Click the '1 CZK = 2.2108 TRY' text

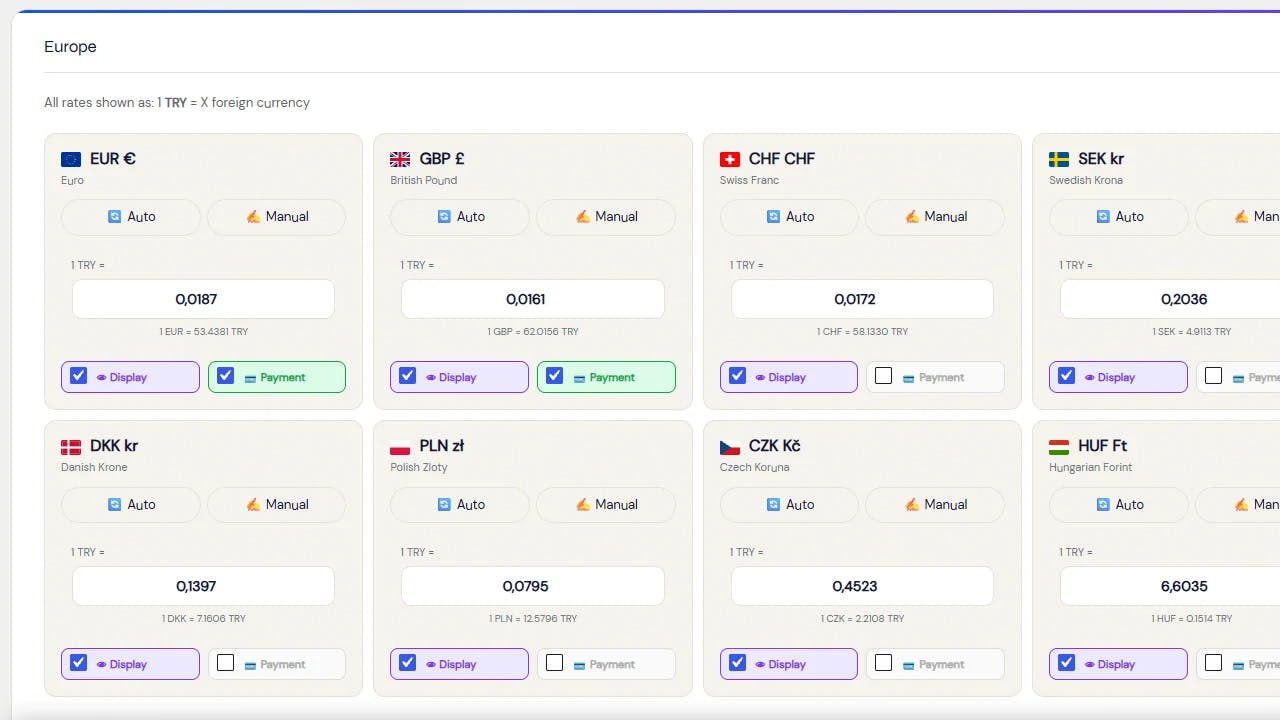click(862, 619)
